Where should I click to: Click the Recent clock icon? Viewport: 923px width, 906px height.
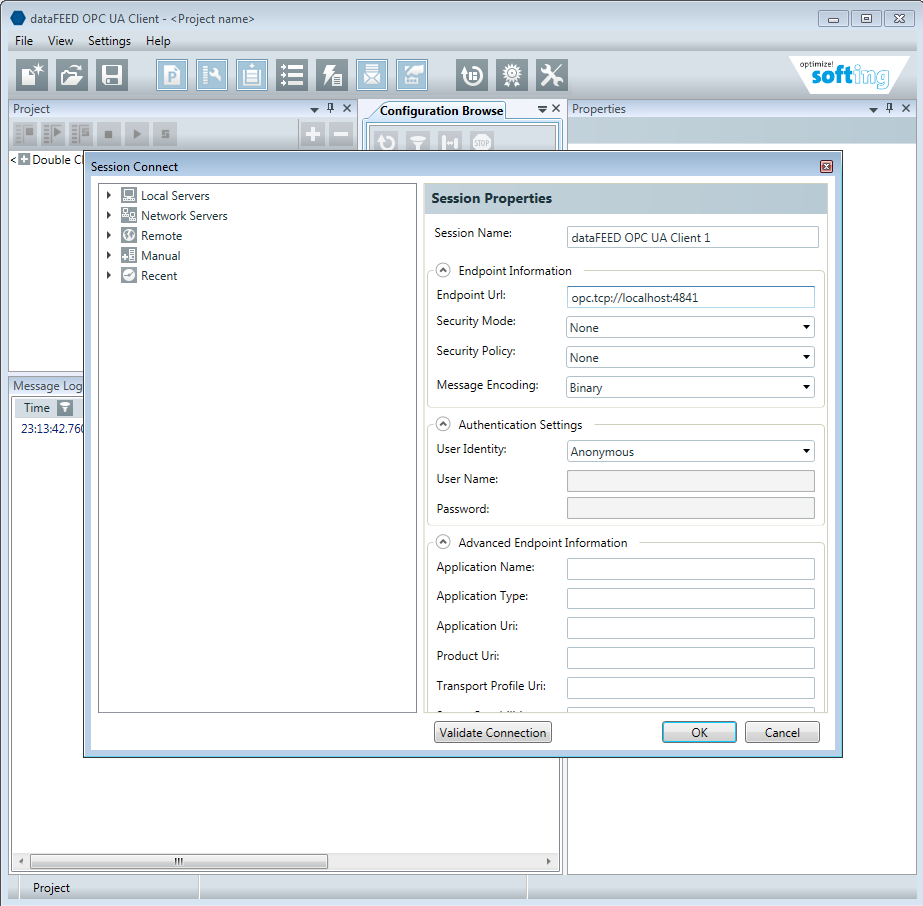[129, 275]
